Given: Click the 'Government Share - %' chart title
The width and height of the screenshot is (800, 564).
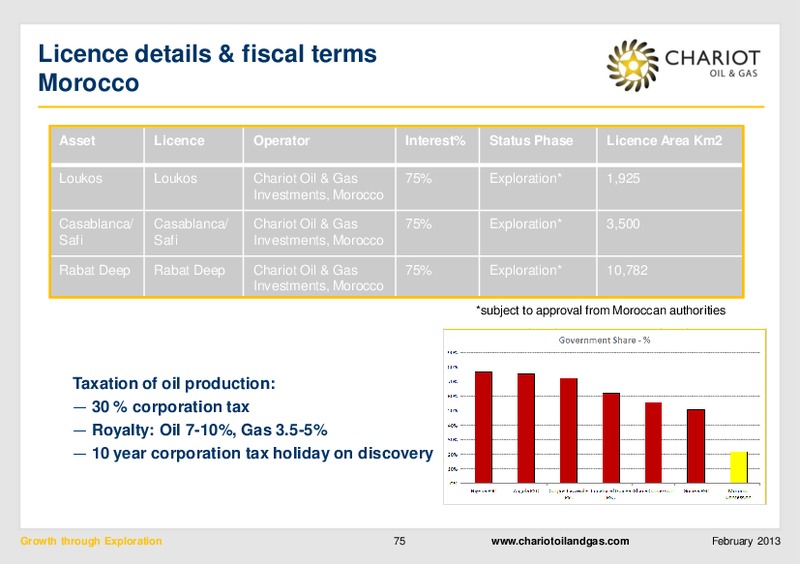Looking at the screenshot, I should (604, 340).
